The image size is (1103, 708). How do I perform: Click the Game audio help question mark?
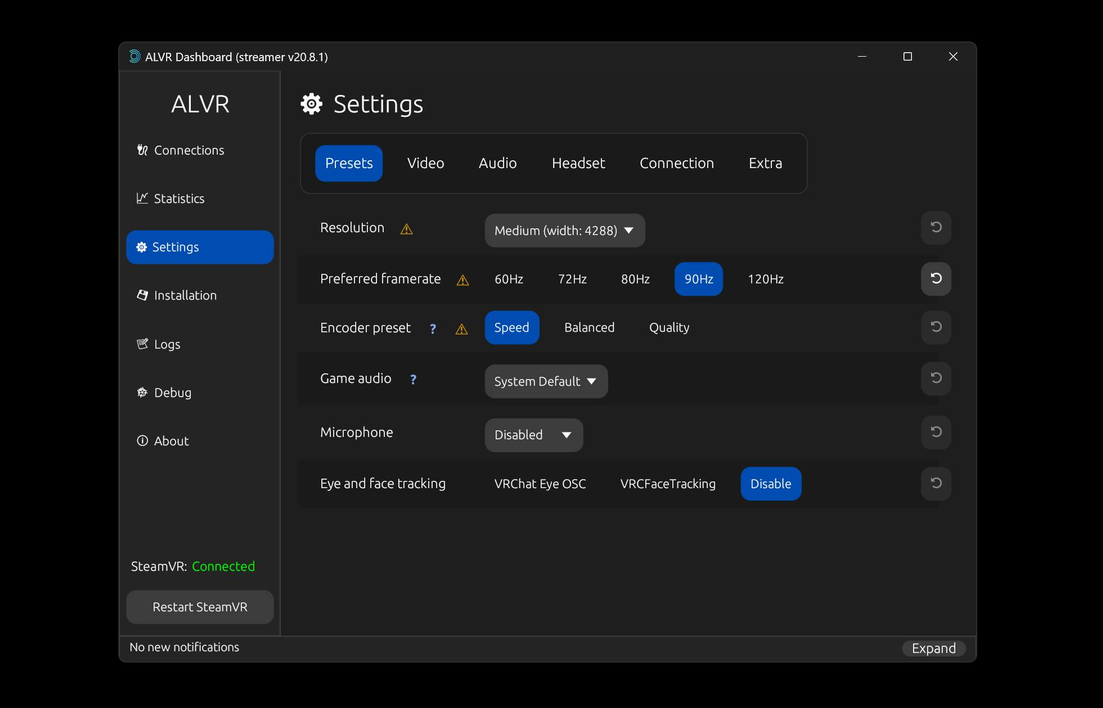click(x=413, y=380)
